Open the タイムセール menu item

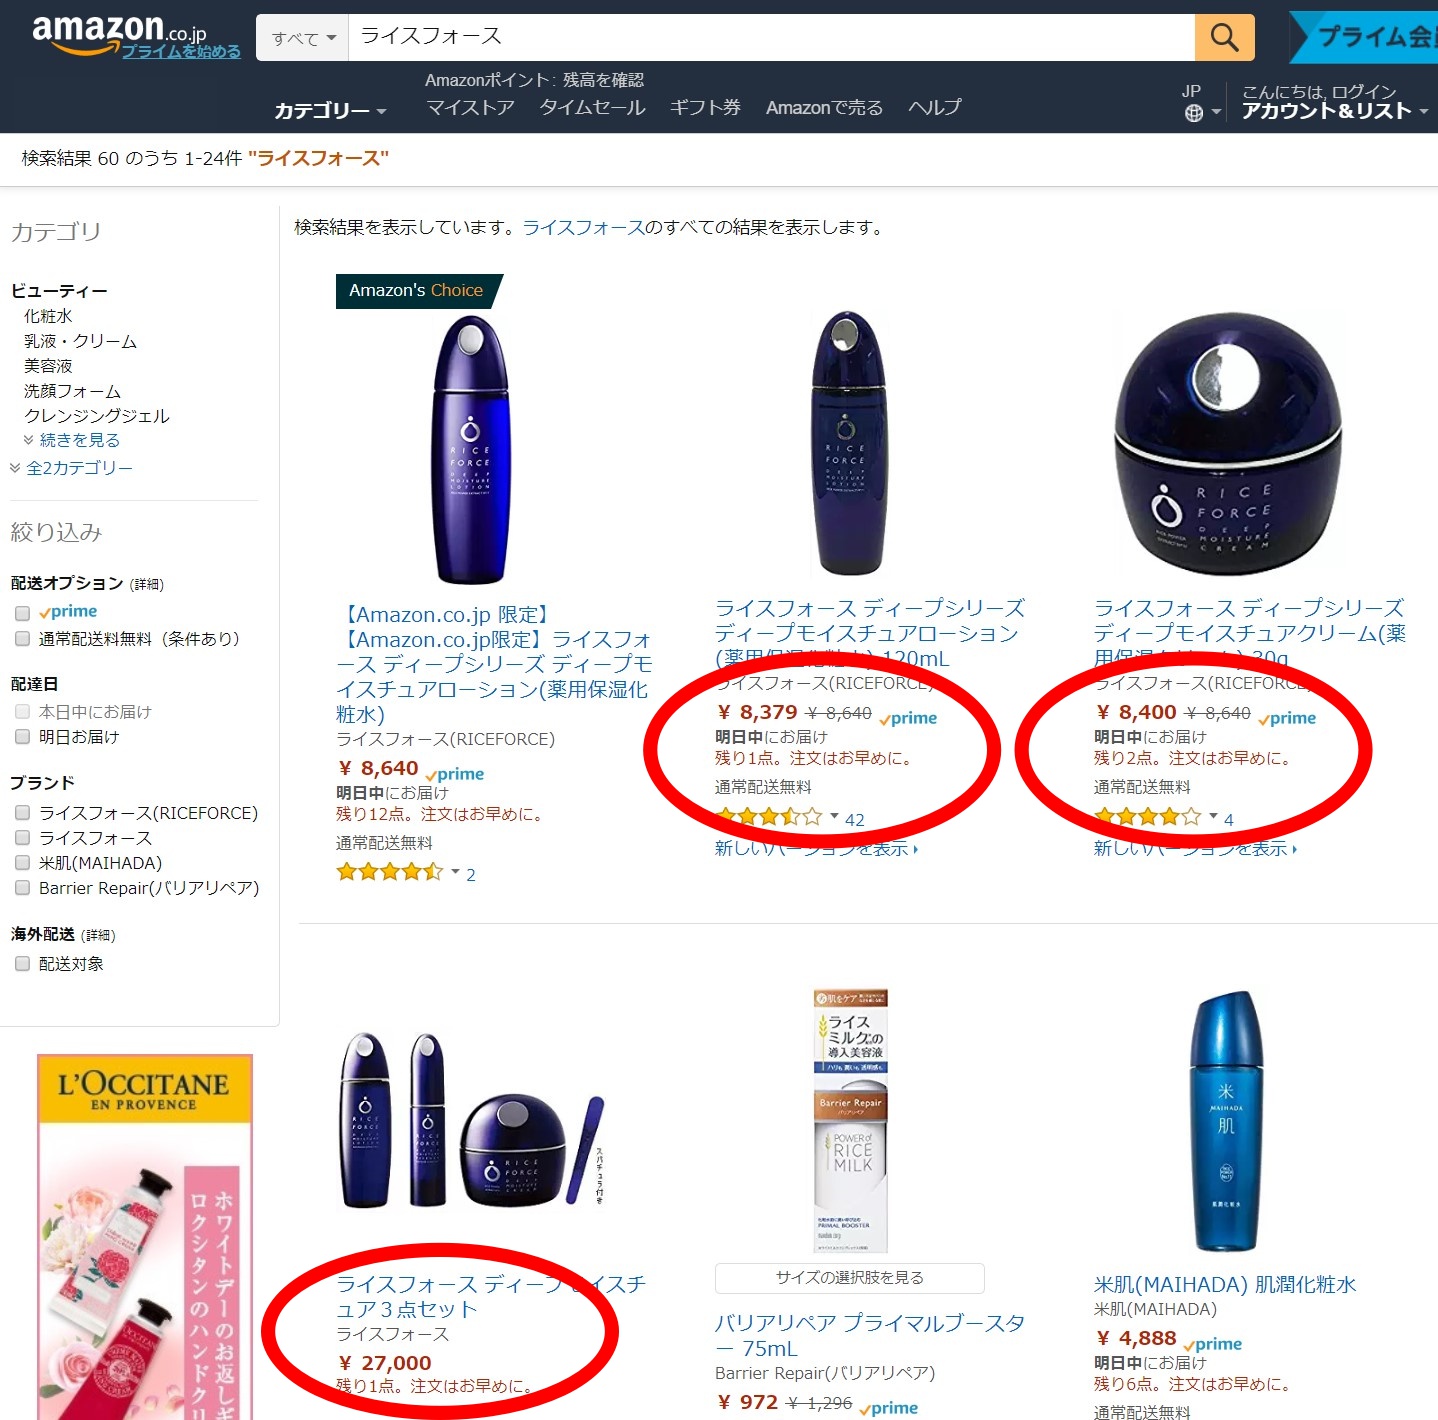[592, 107]
